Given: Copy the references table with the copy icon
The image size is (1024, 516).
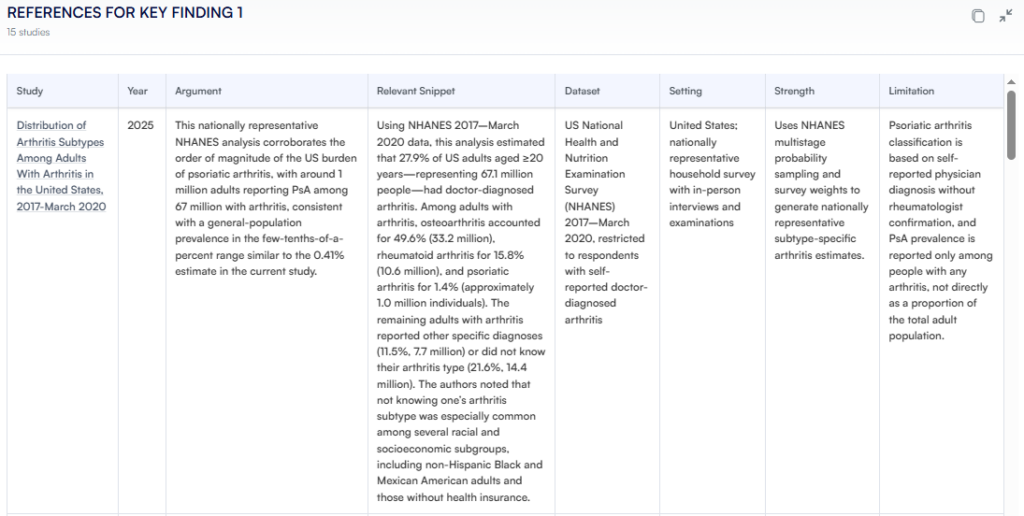Looking at the screenshot, I should point(978,16).
